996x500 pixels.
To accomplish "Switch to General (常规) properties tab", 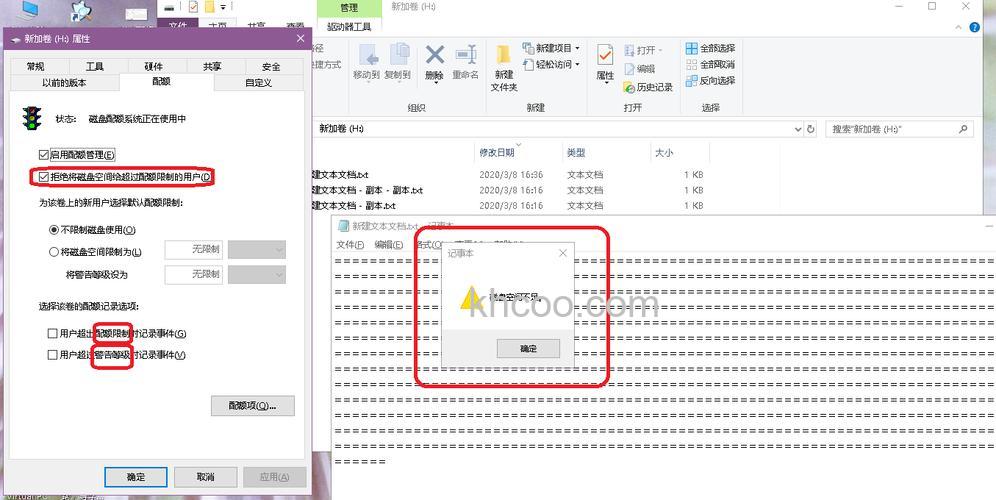I will point(36,66).
